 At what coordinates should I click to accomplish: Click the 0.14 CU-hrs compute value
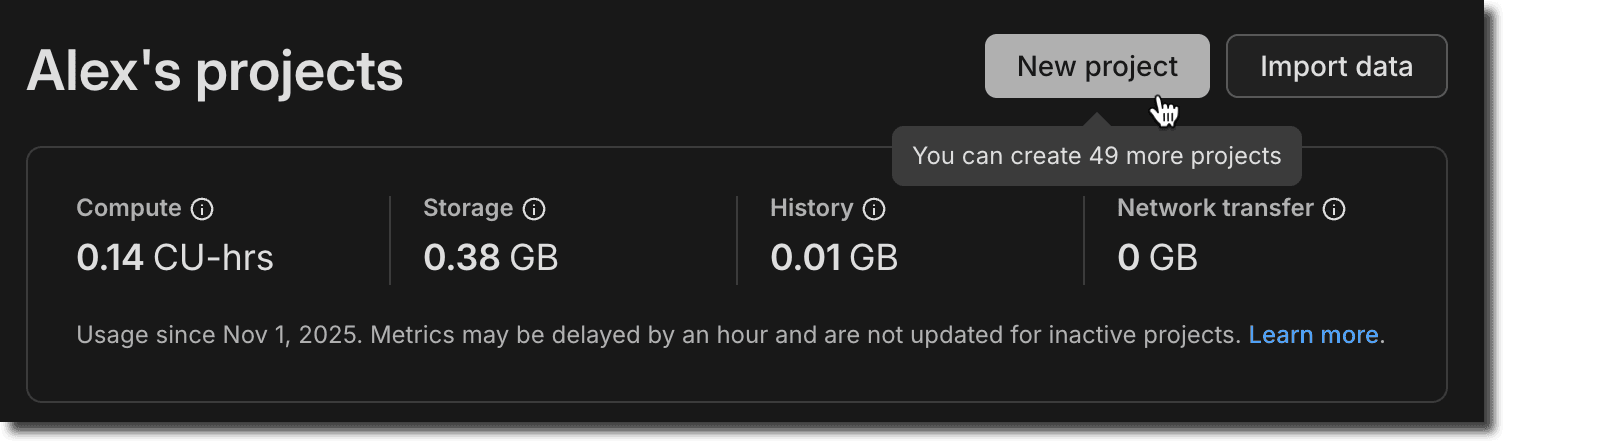(175, 258)
